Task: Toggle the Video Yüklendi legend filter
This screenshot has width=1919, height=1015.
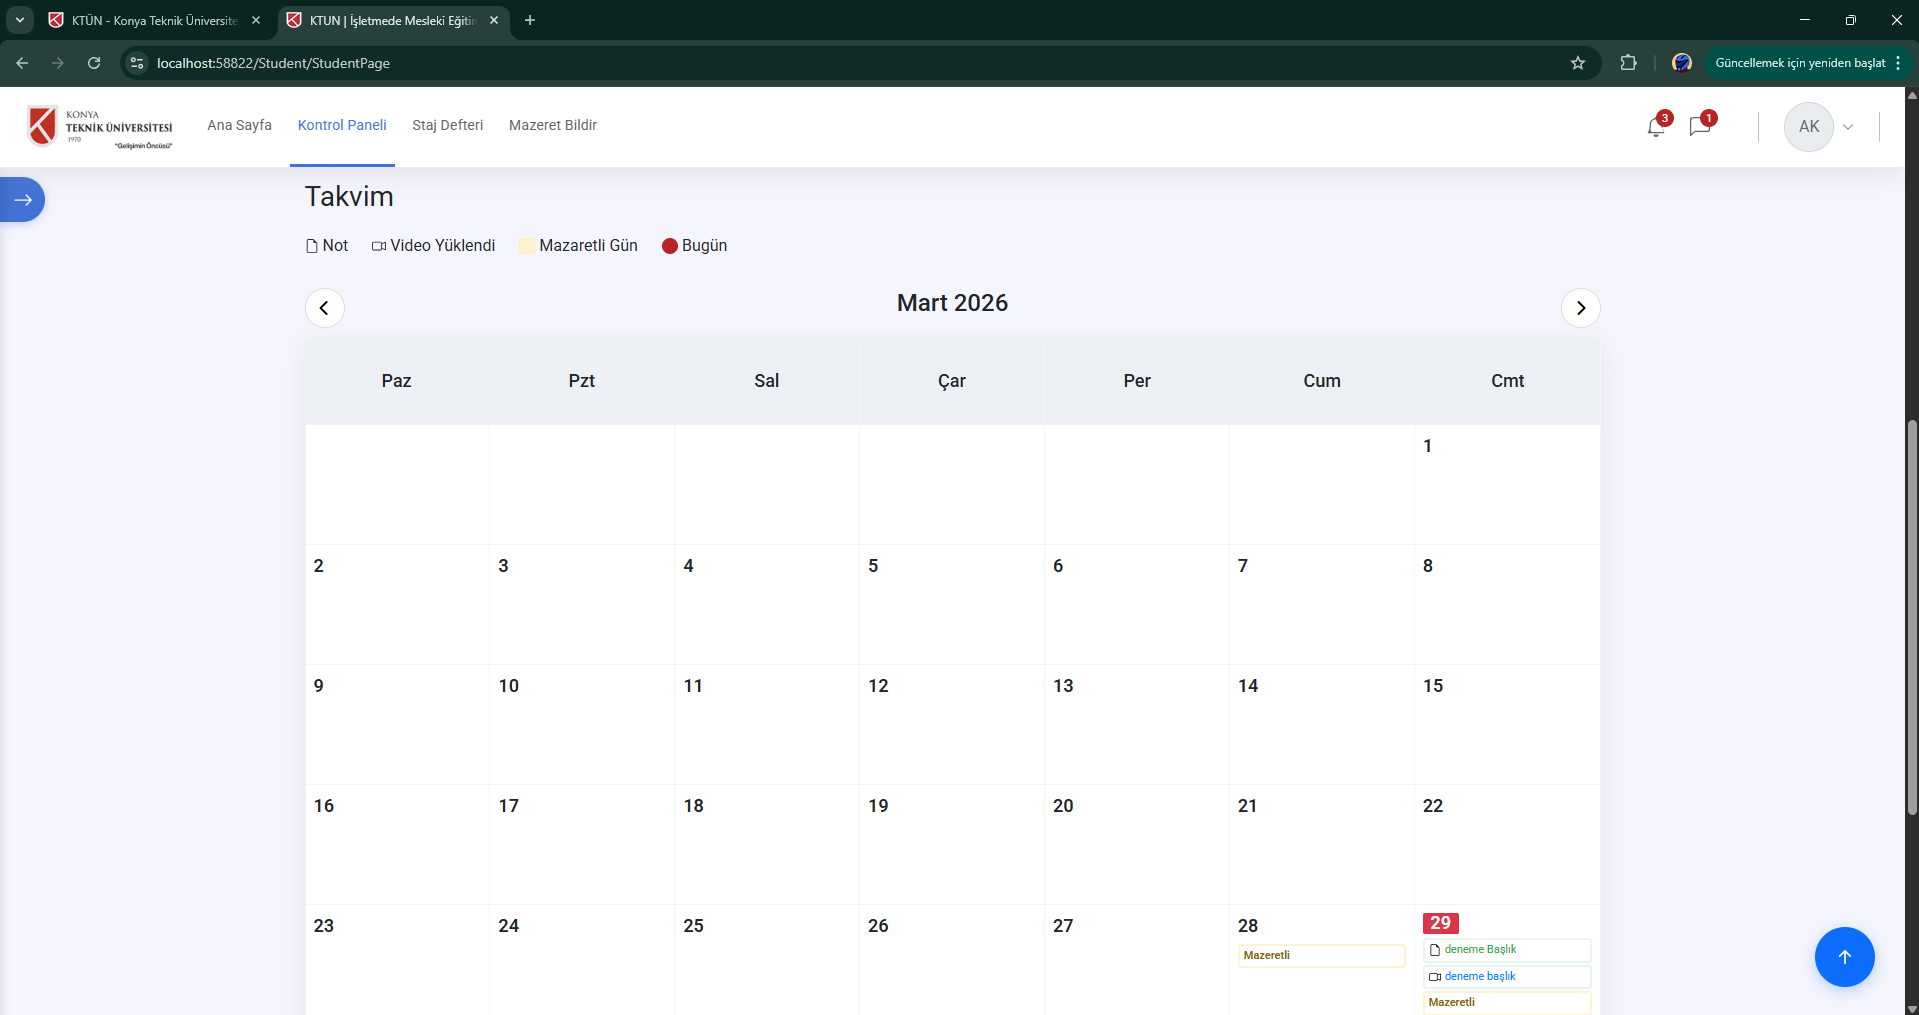Action: pos(433,245)
